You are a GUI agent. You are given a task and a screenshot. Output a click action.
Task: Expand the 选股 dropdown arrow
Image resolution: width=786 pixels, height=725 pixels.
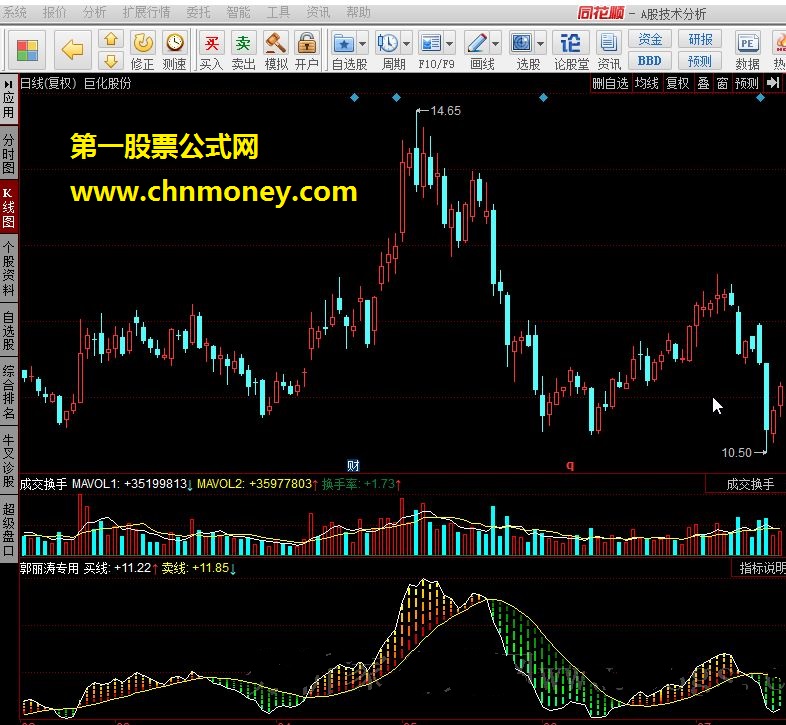[x=540, y=44]
